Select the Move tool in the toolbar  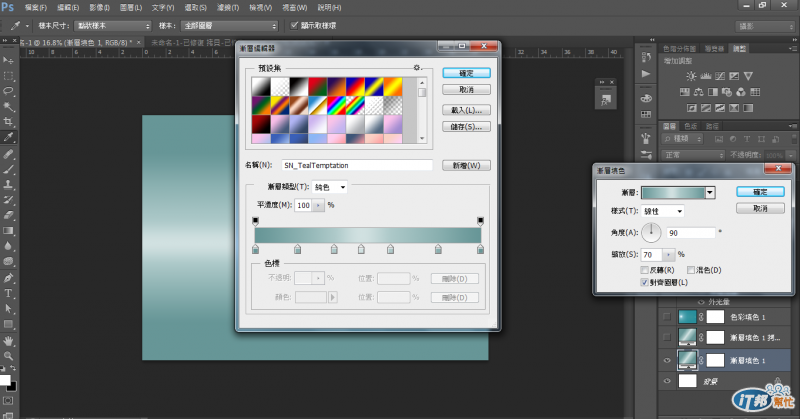(8, 60)
